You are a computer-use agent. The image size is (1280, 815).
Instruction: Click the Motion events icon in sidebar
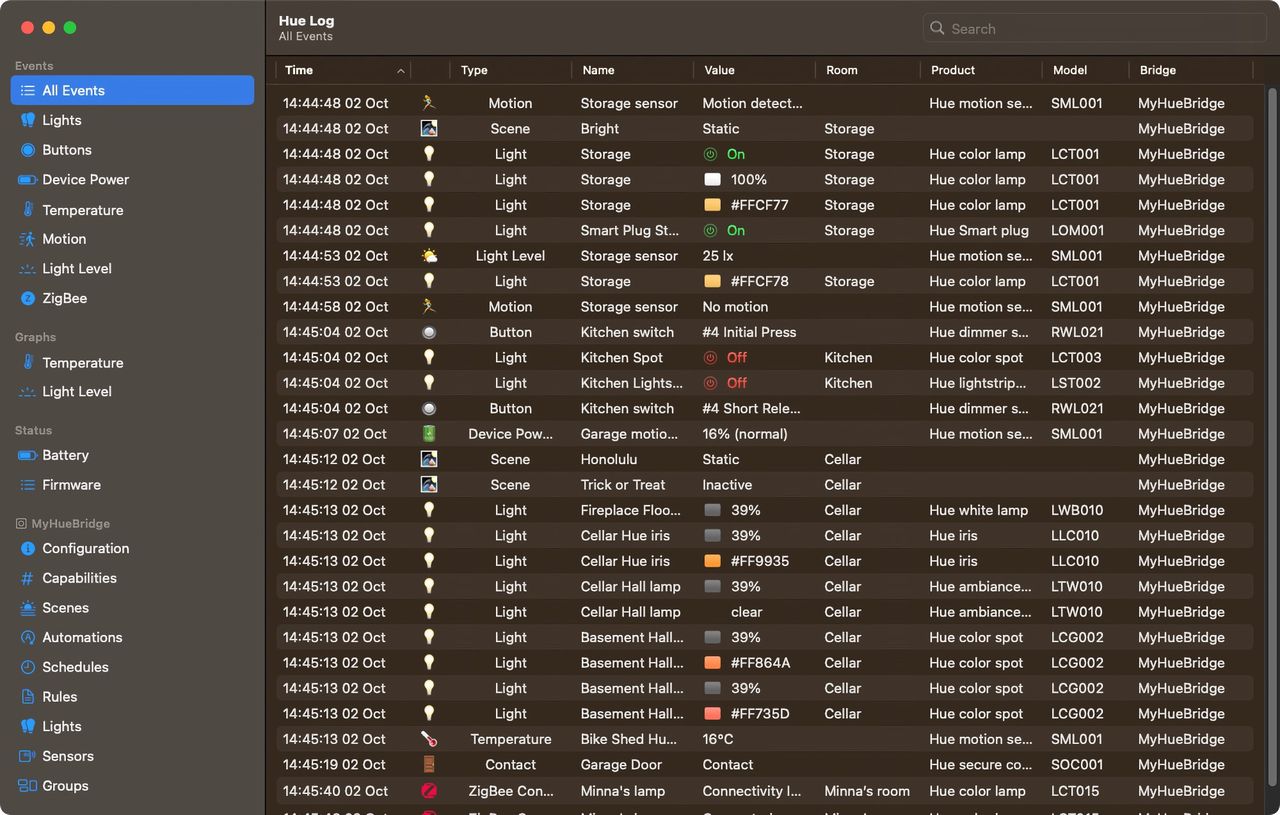coord(28,239)
